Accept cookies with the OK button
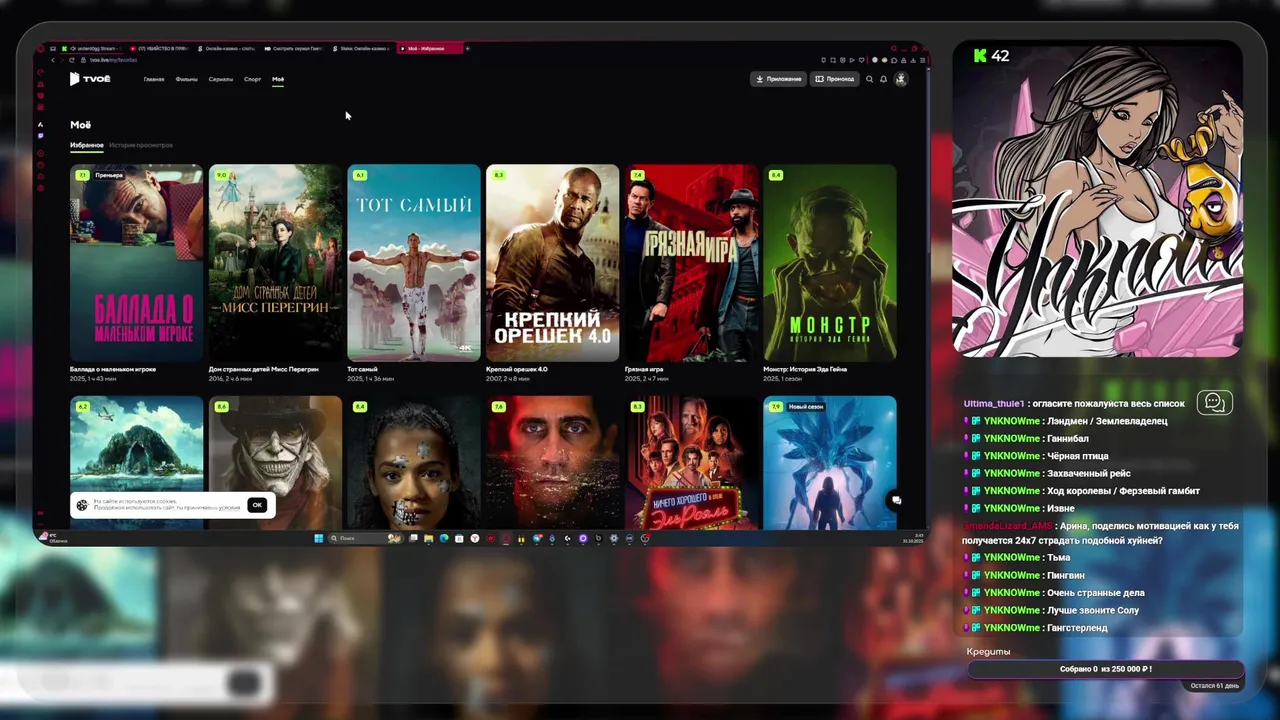Screen dimensions: 1280x720 pyautogui.click(x=257, y=505)
